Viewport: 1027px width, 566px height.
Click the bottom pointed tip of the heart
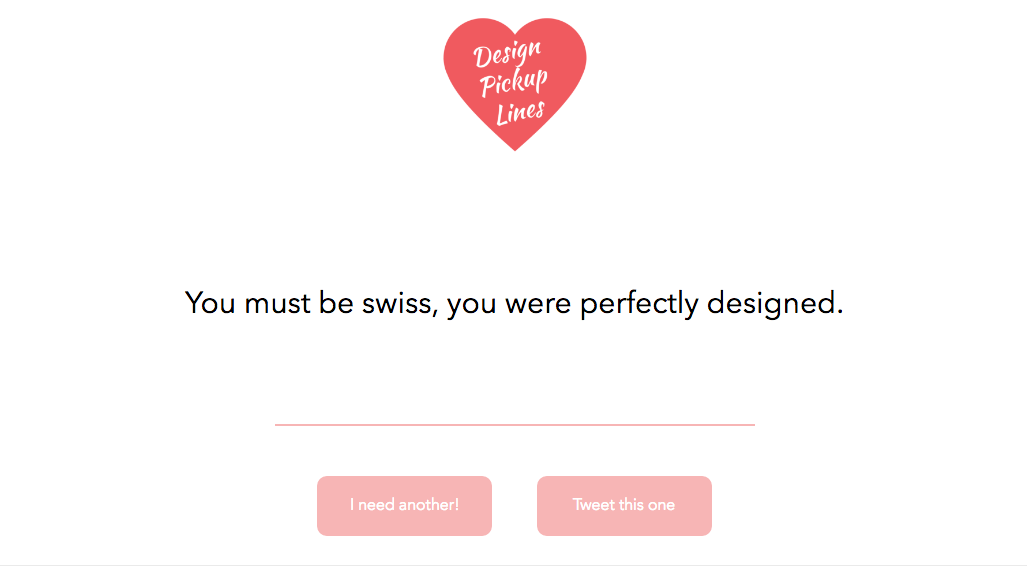click(x=514, y=147)
